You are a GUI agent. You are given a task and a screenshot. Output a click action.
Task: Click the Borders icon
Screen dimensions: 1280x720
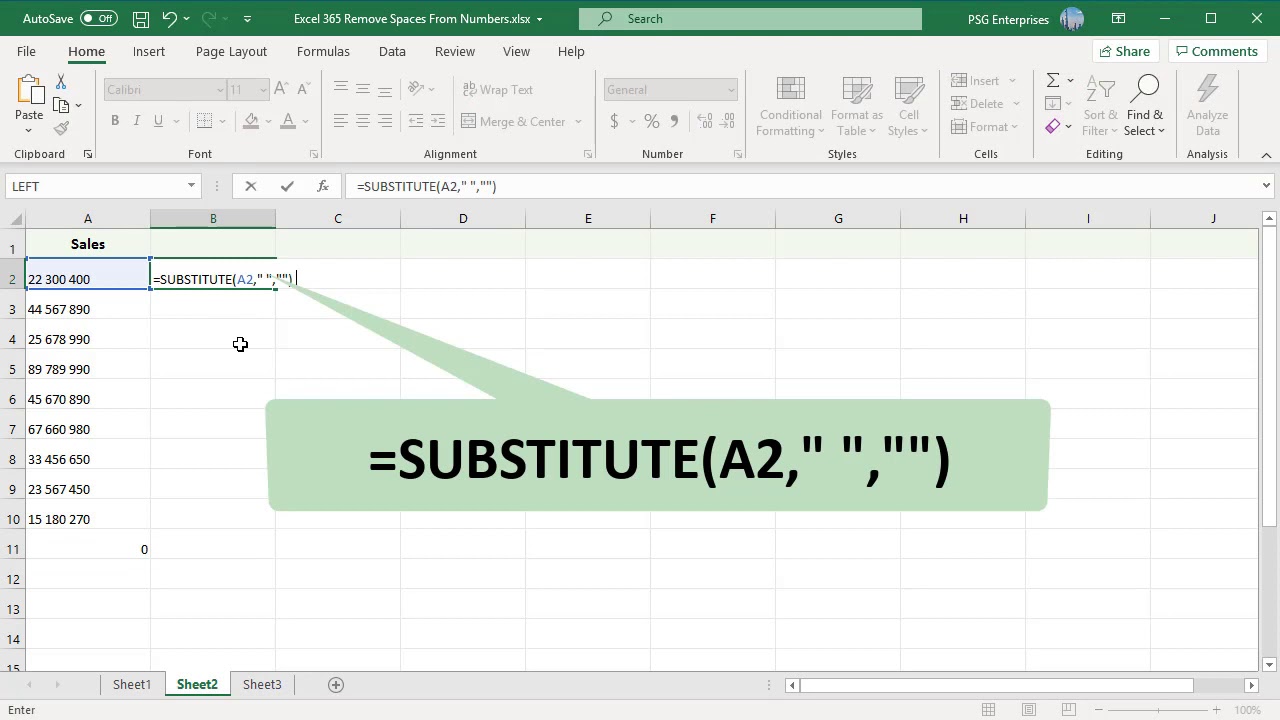(205, 121)
